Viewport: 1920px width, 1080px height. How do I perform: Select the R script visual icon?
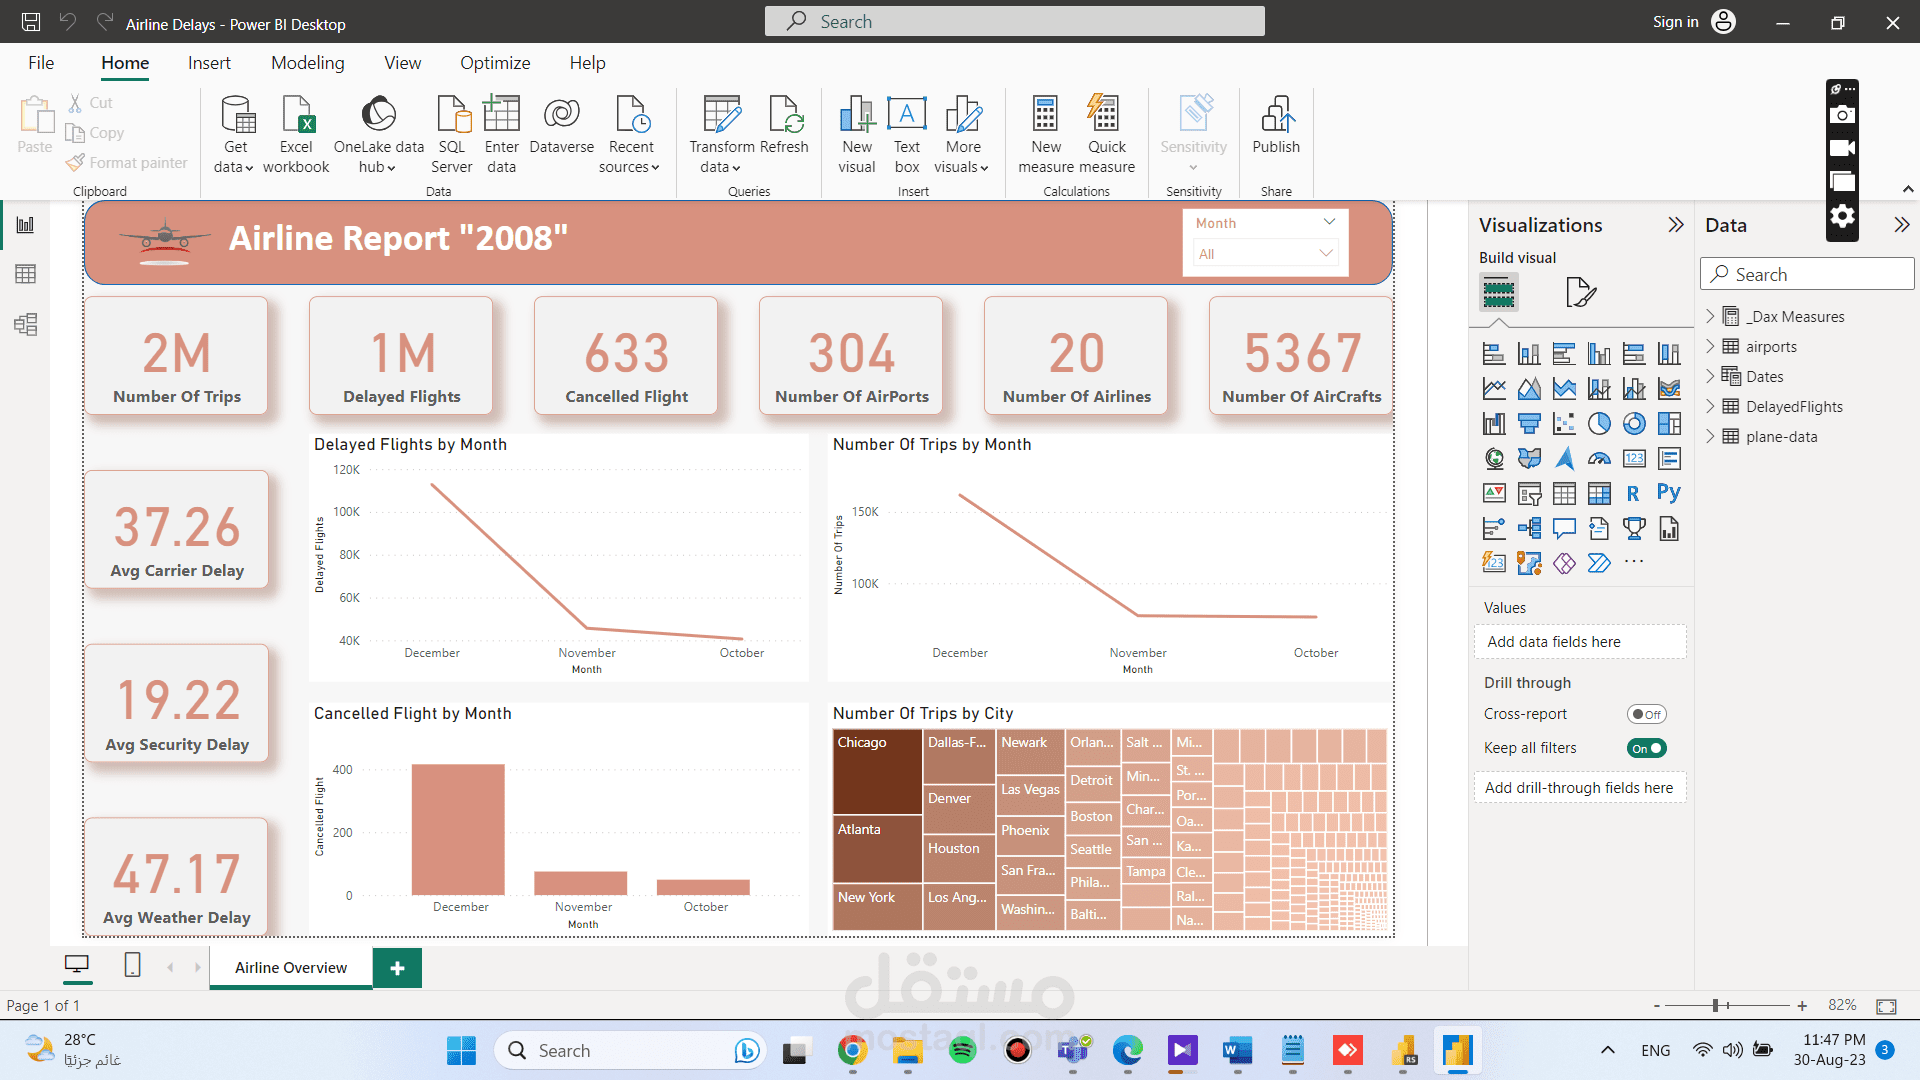point(1633,493)
